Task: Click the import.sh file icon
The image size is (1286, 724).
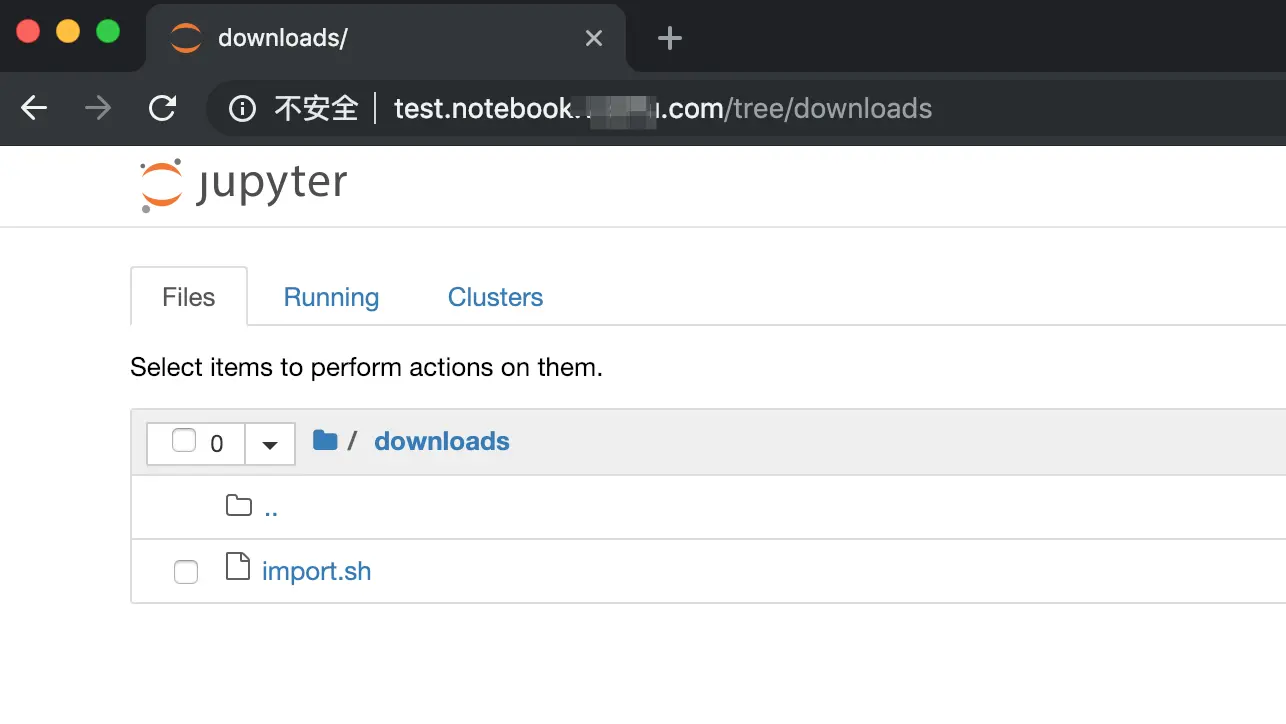Action: coord(238,567)
